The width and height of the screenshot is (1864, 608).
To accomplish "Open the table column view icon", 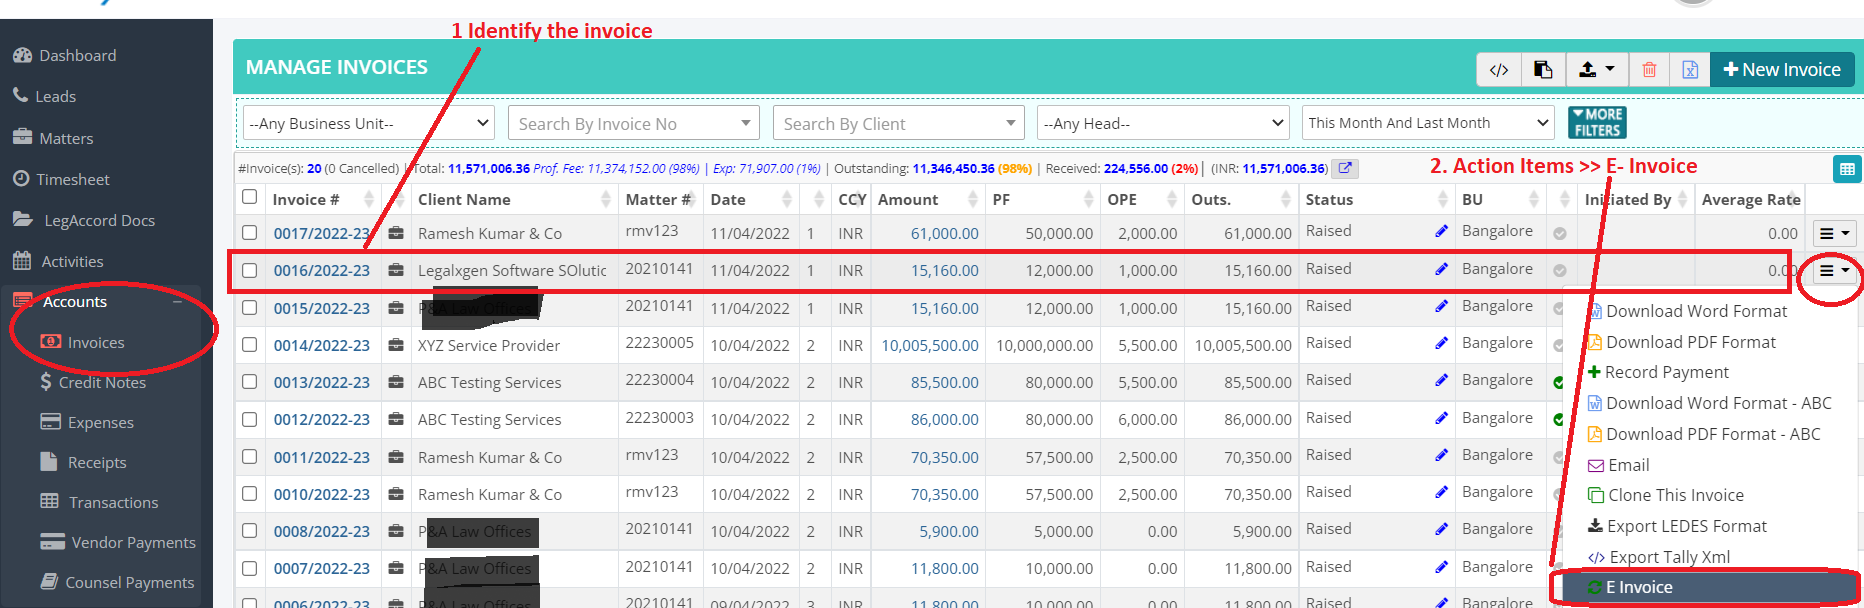I will 1847,169.
